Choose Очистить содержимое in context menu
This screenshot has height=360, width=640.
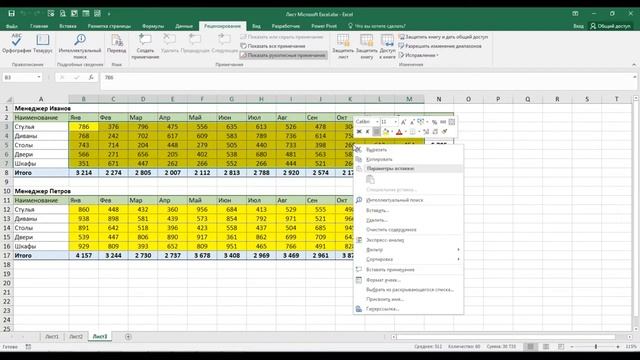[x=408, y=229]
